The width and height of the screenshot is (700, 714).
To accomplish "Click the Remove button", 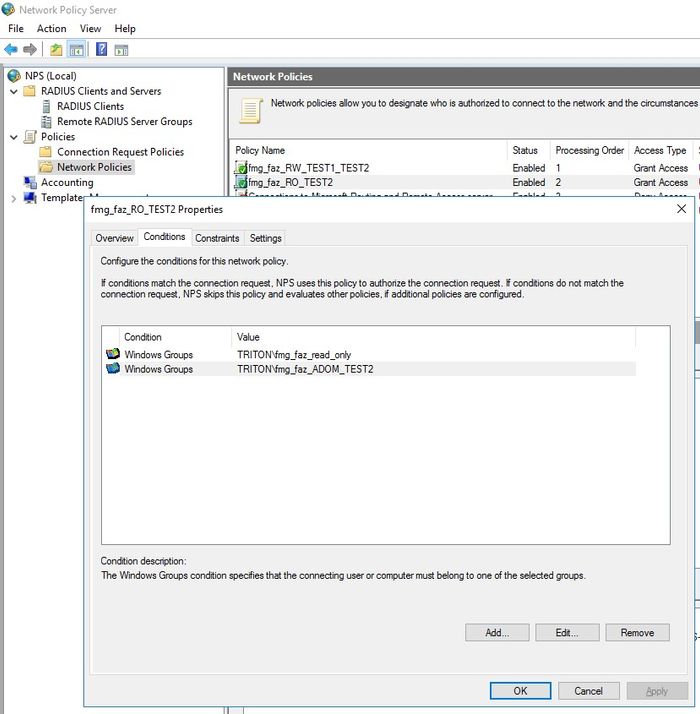I will [637, 632].
